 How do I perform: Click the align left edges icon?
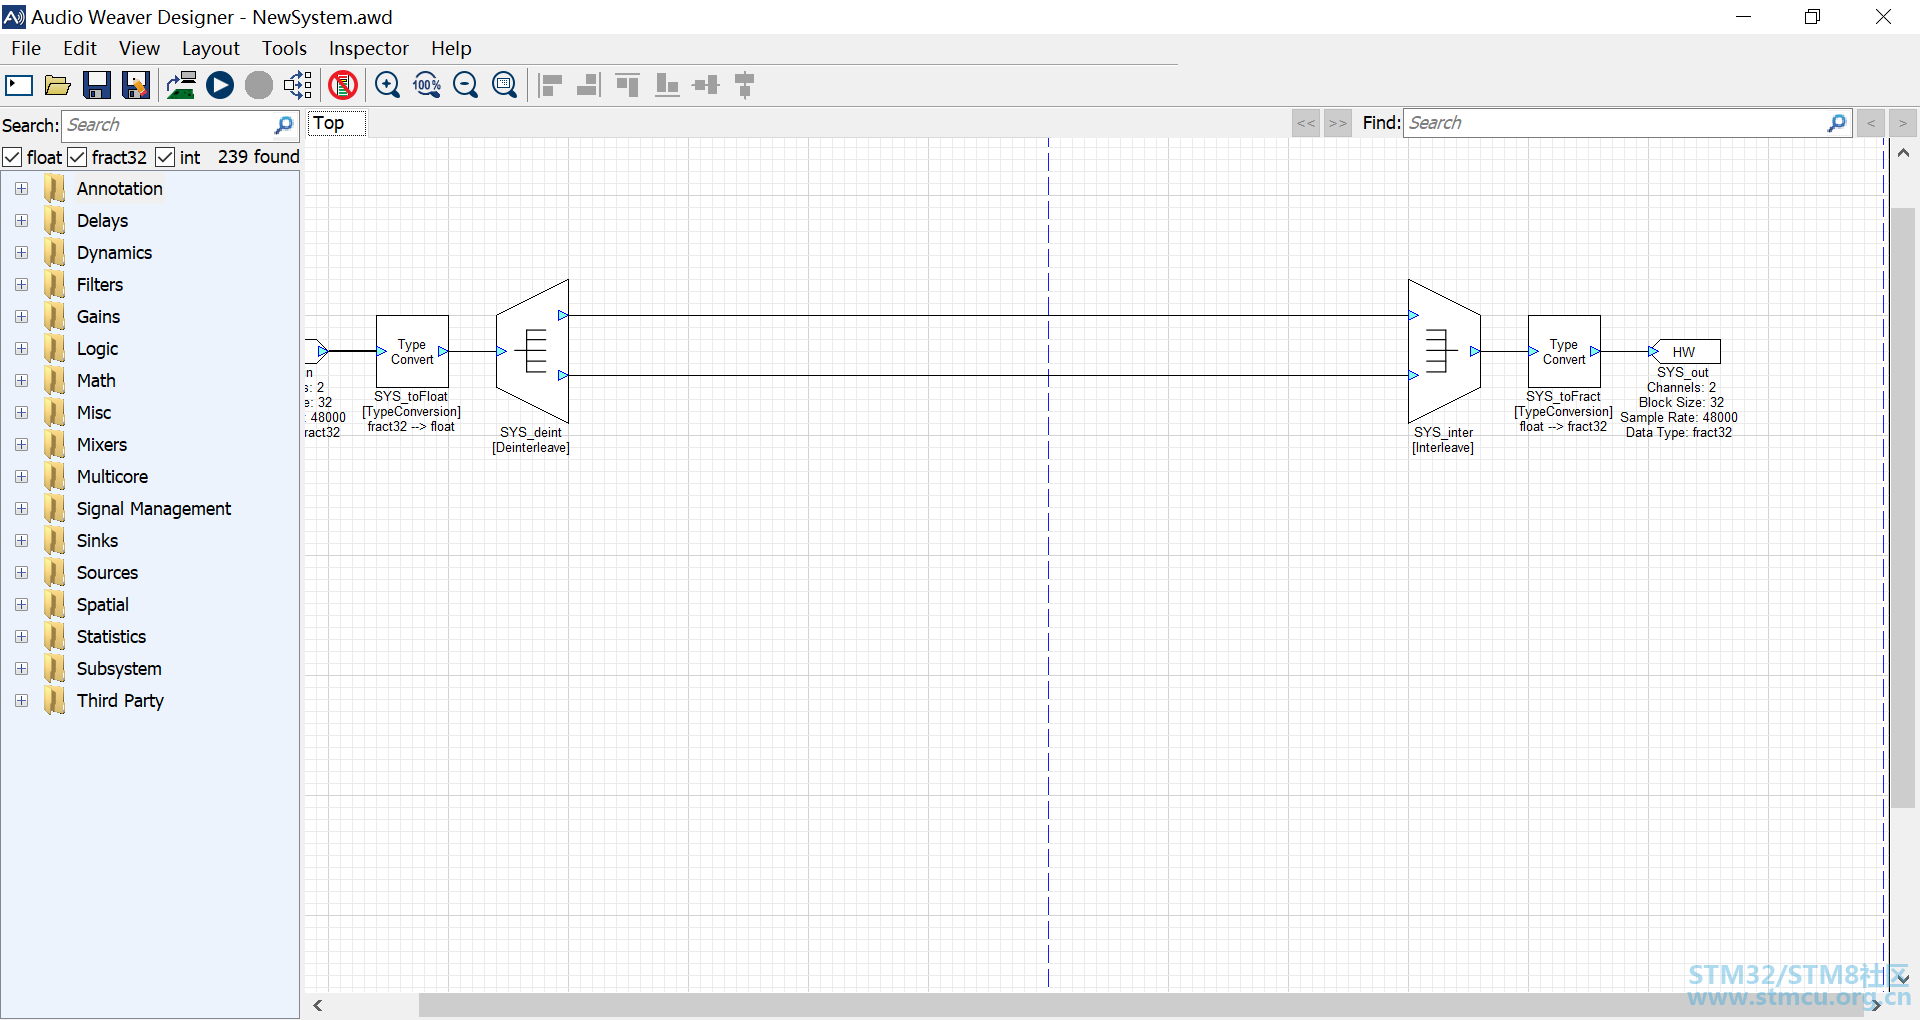(550, 85)
